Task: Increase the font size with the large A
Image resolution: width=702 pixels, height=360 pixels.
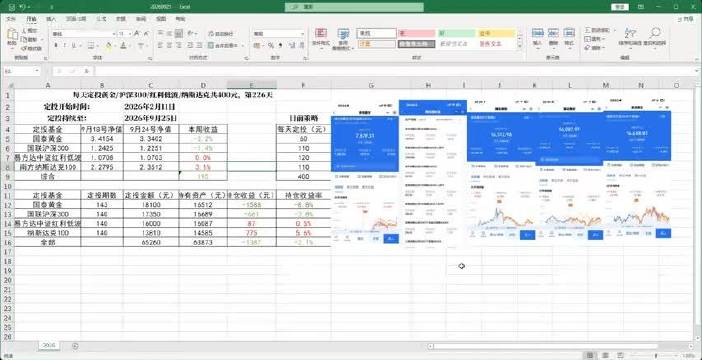Action: (137, 34)
